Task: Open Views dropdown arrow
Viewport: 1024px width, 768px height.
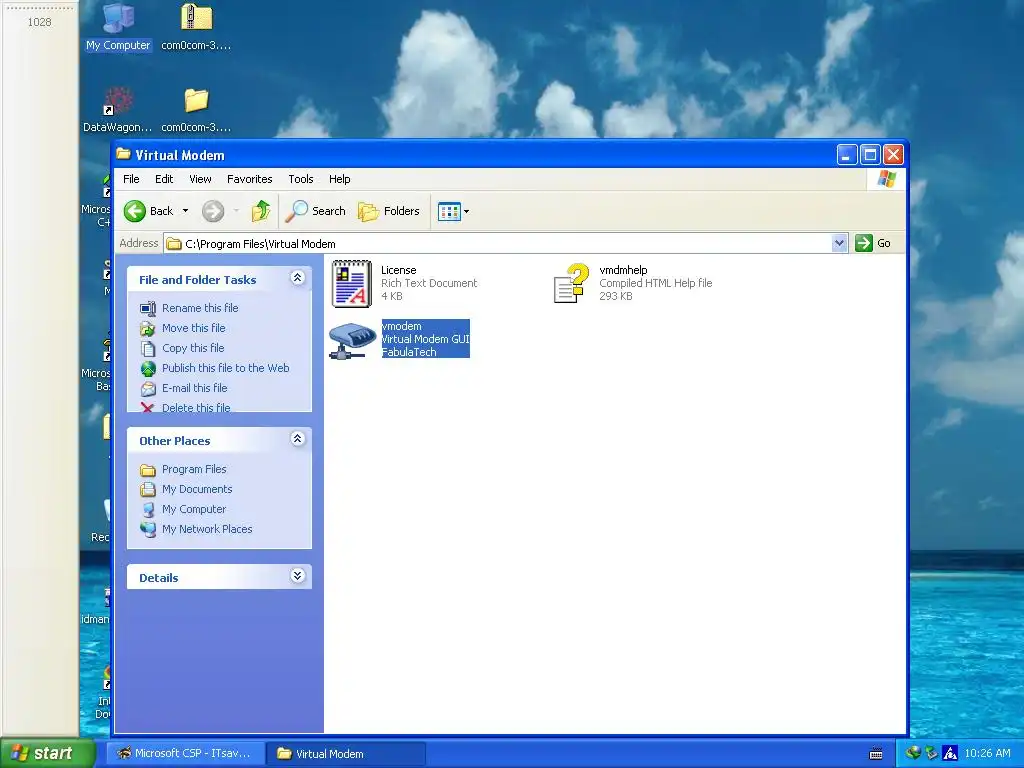Action: pyautogui.click(x=466, y=212)
